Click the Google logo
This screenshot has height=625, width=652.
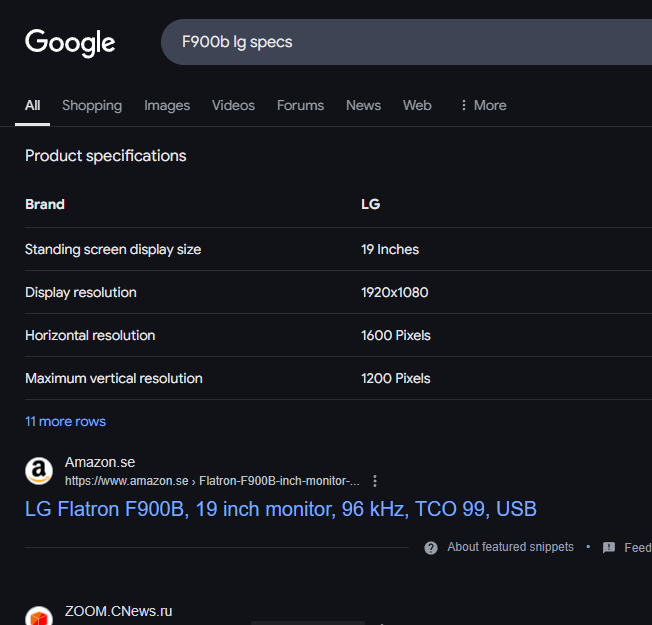(70, 43)
